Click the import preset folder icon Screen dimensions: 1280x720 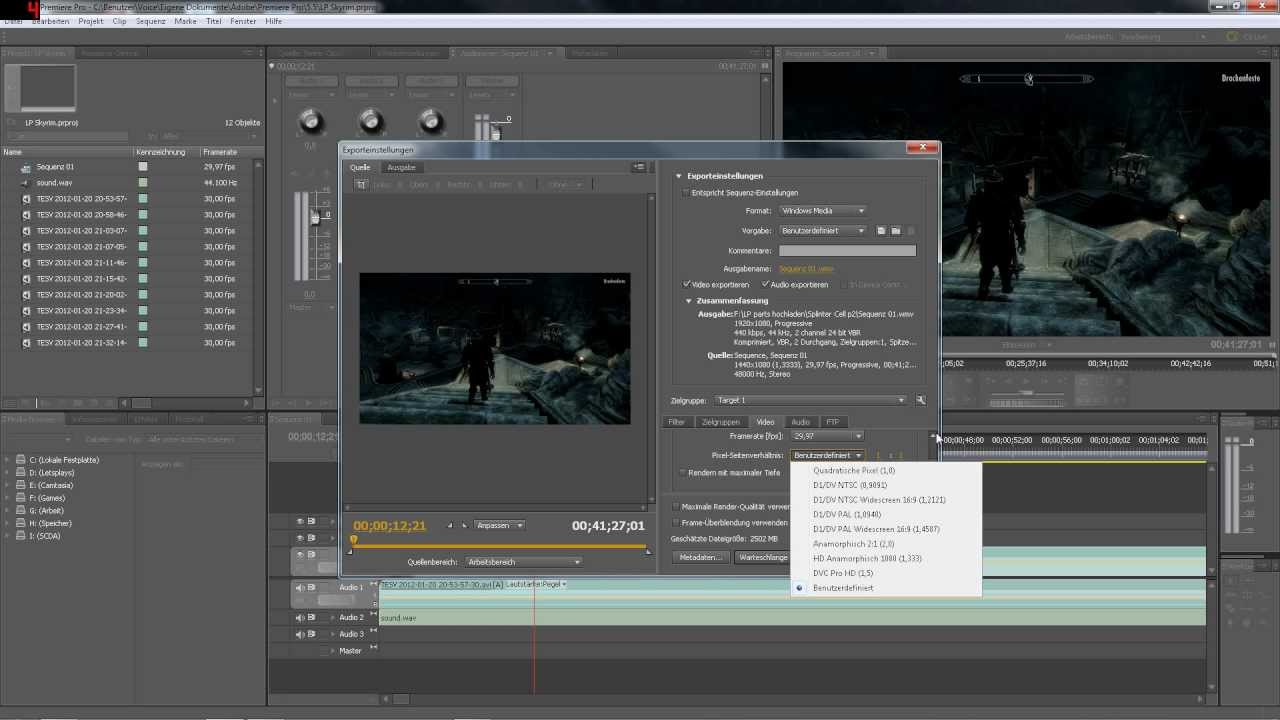click(x=896, y=231)
